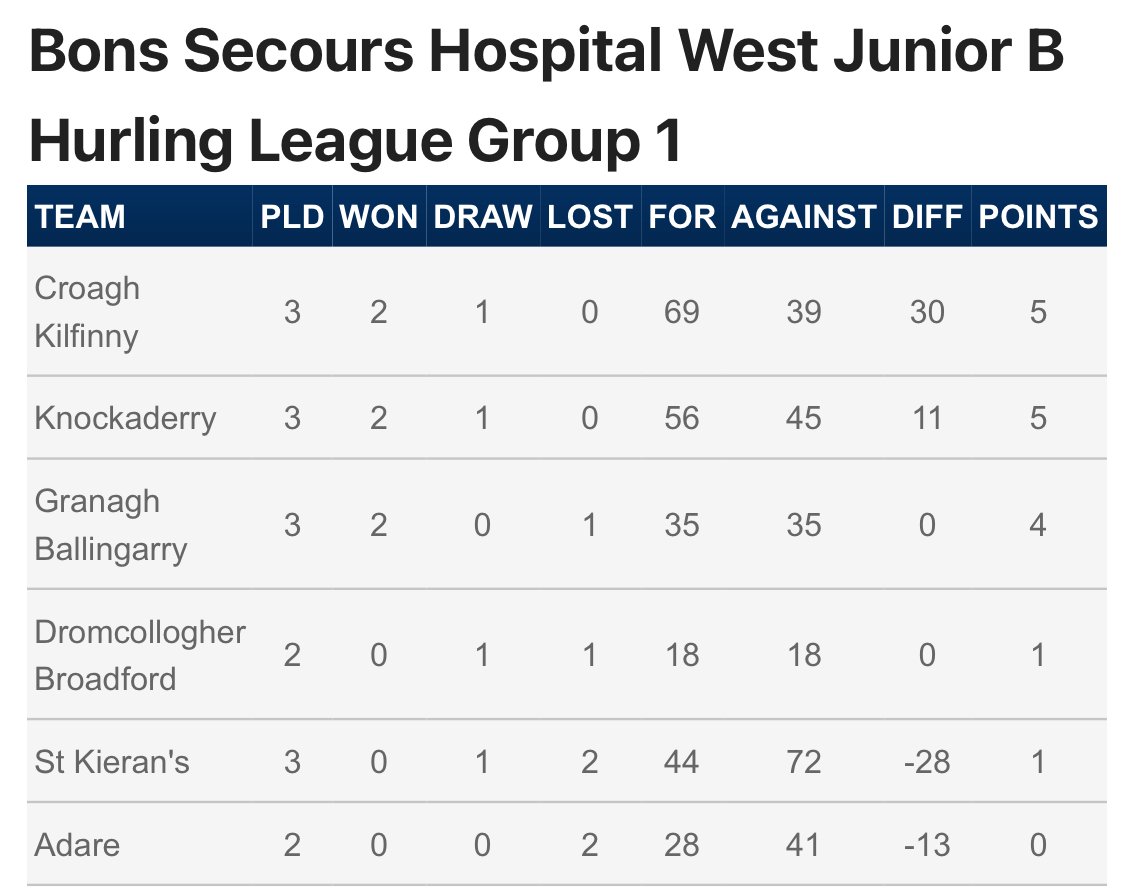
Task: Click the Hurling League Group 1 heading
Action: click(x=355, y=141)
